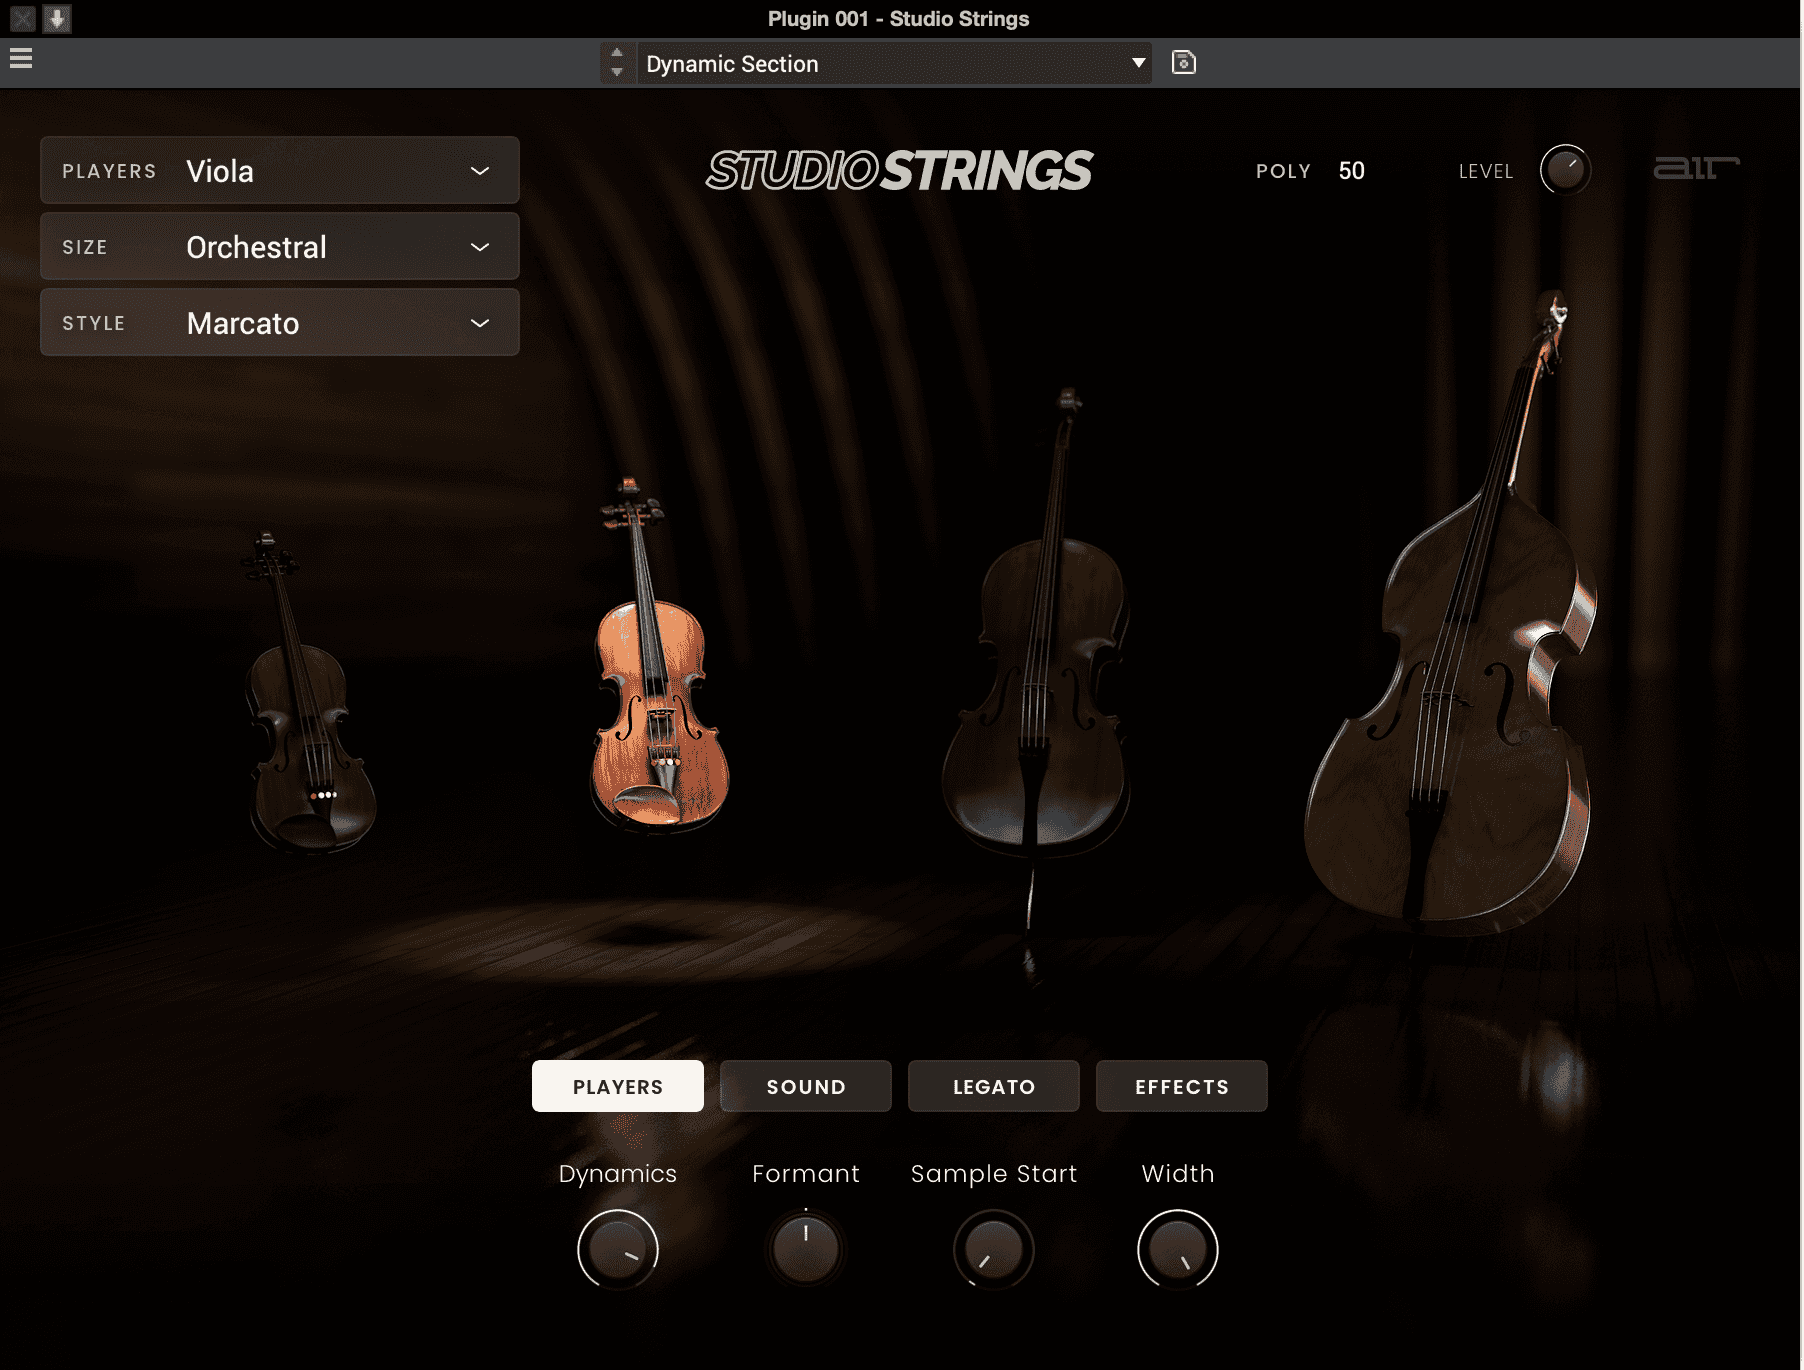Click the Poly value 50 field

click(x=1352, y=171)
